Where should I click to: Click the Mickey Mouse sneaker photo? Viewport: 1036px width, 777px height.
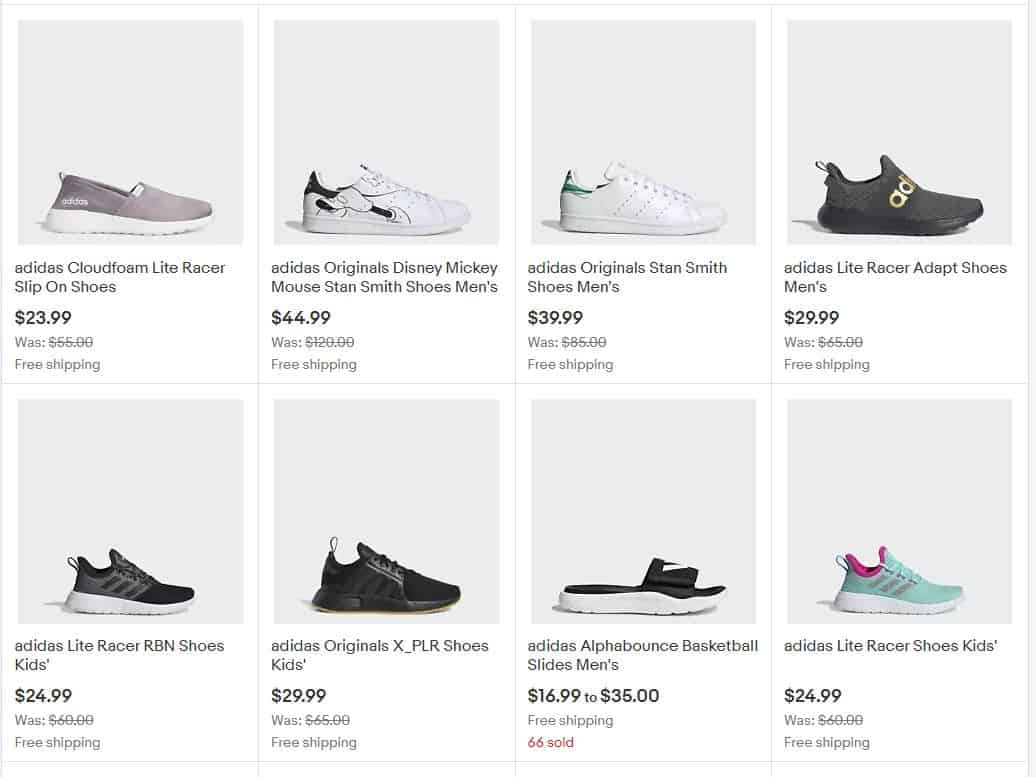click(386, 131)
